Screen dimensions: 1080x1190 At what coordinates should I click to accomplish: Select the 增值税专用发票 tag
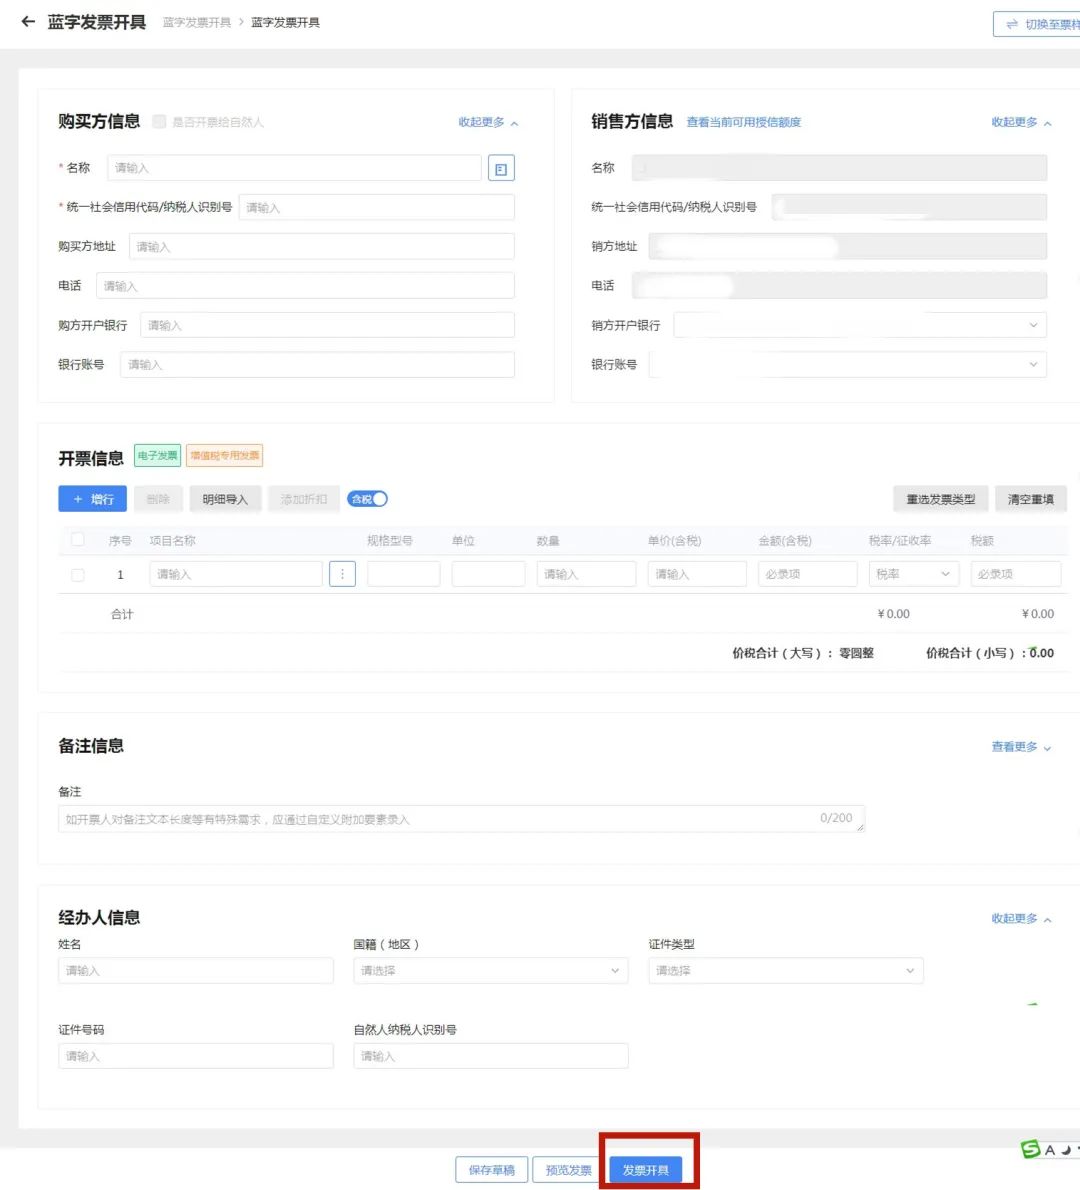pyautogui.click(x=225, y=455)
